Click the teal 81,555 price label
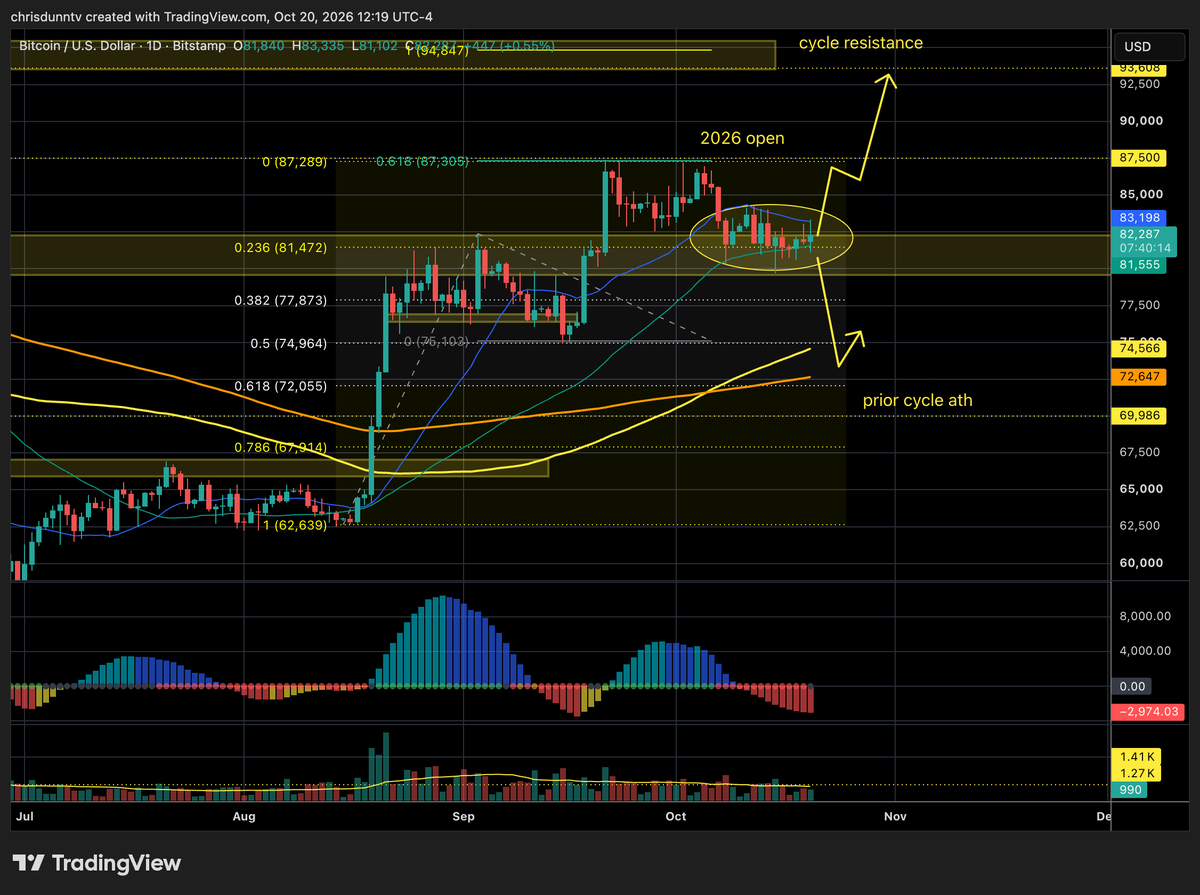 pyautogui.click(x=1139, y=264)
